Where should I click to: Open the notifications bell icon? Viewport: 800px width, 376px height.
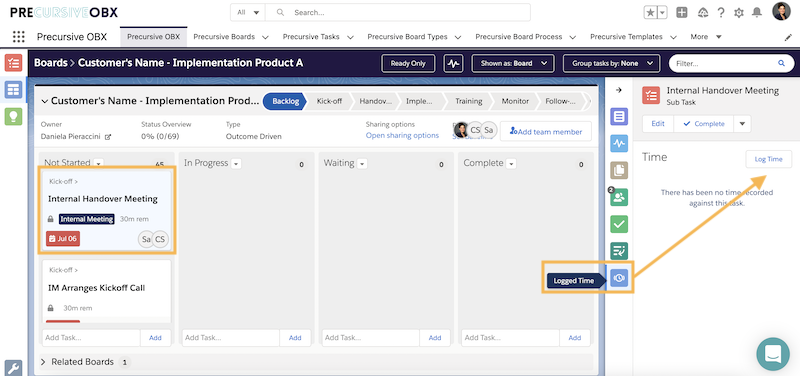coord(758,13)
